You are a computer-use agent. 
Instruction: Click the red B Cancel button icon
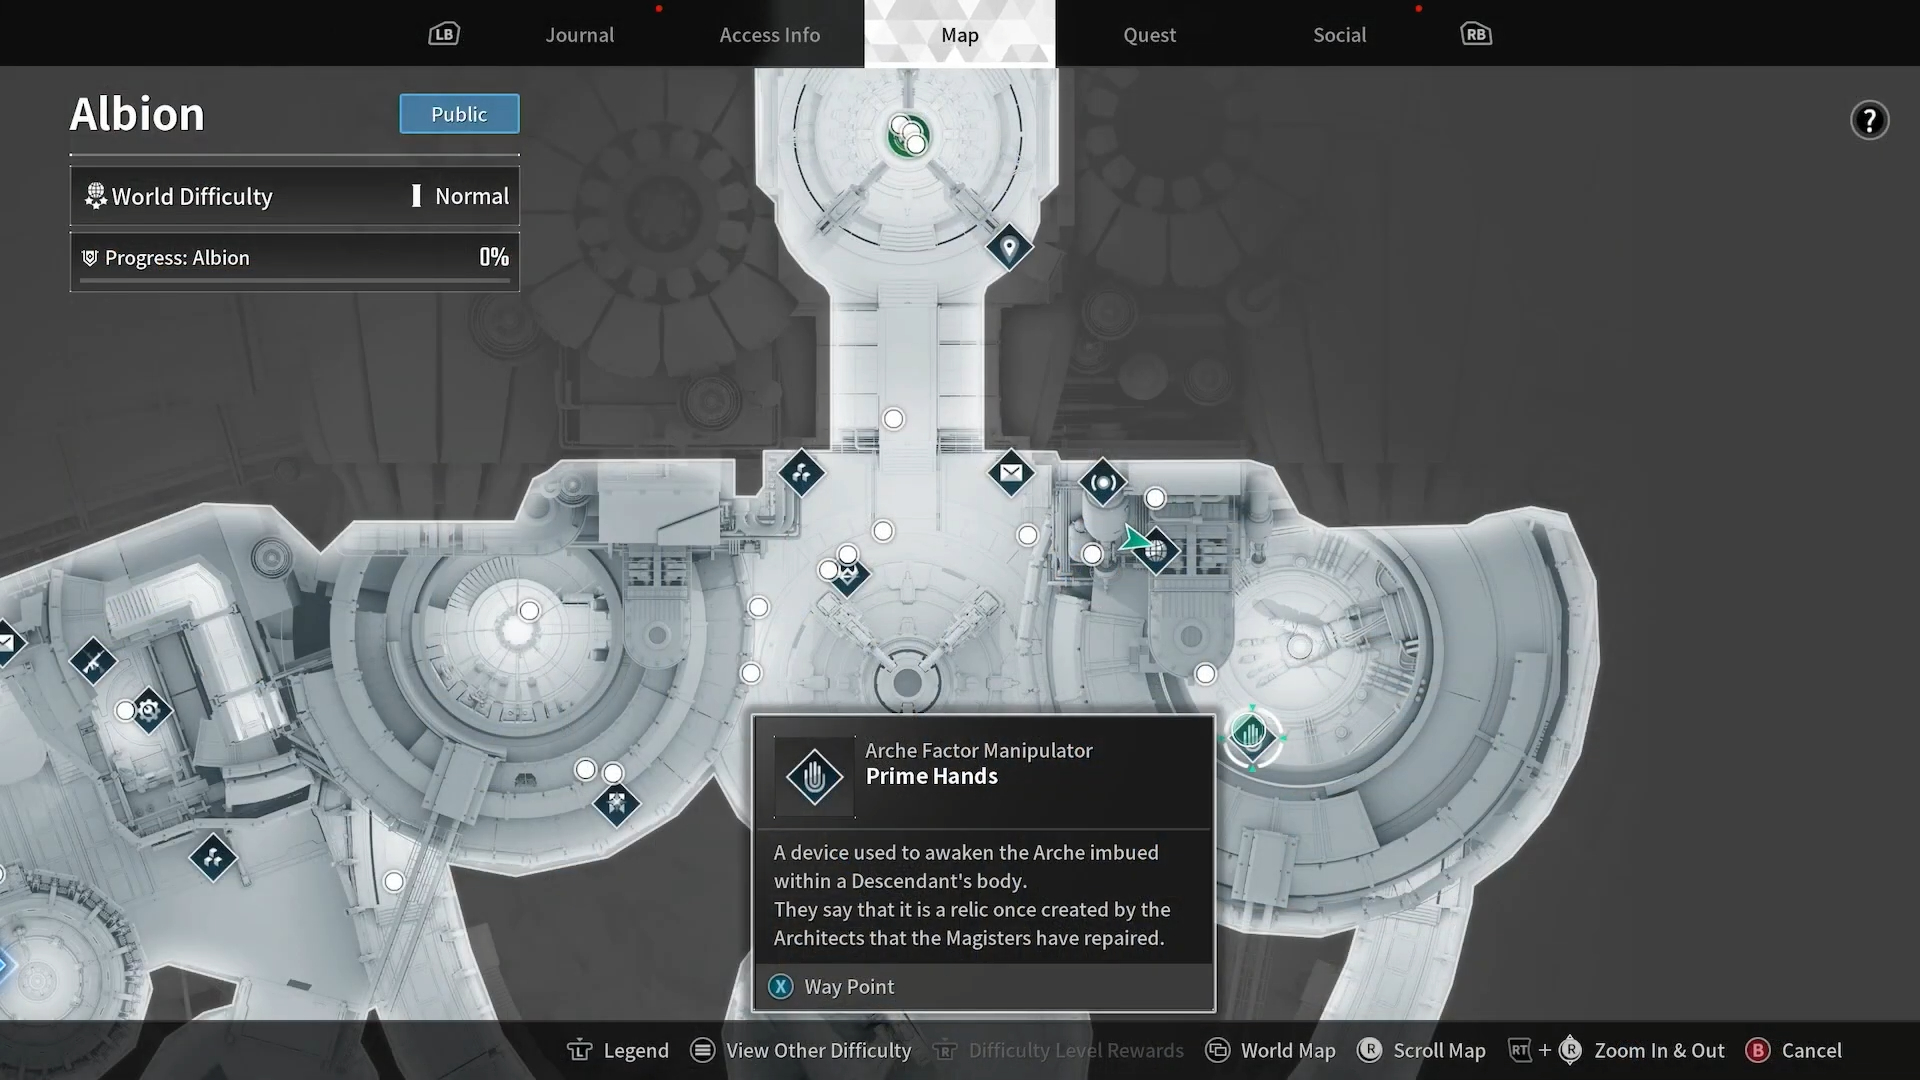pyautogui.click(x=1758, y=1050)
